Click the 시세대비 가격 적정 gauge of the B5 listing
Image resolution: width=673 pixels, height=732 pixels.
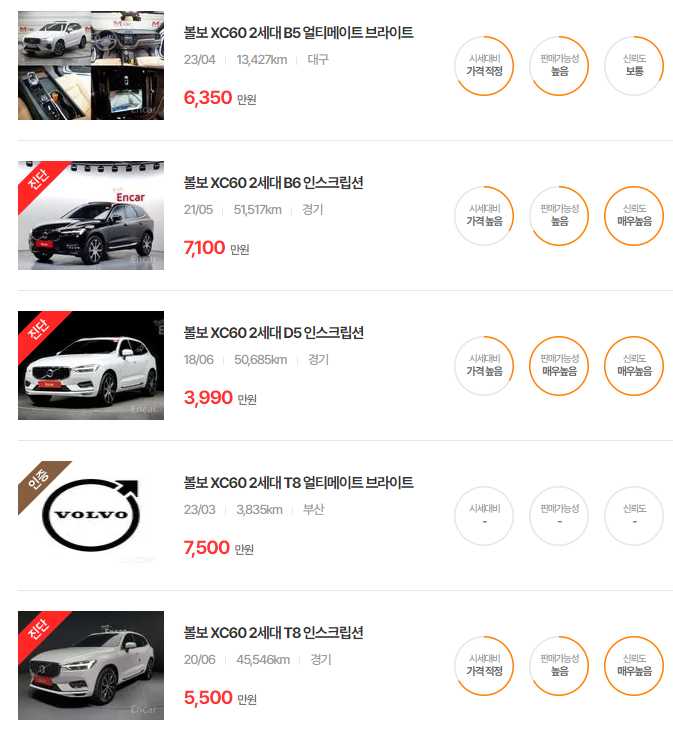pos(484,66)
